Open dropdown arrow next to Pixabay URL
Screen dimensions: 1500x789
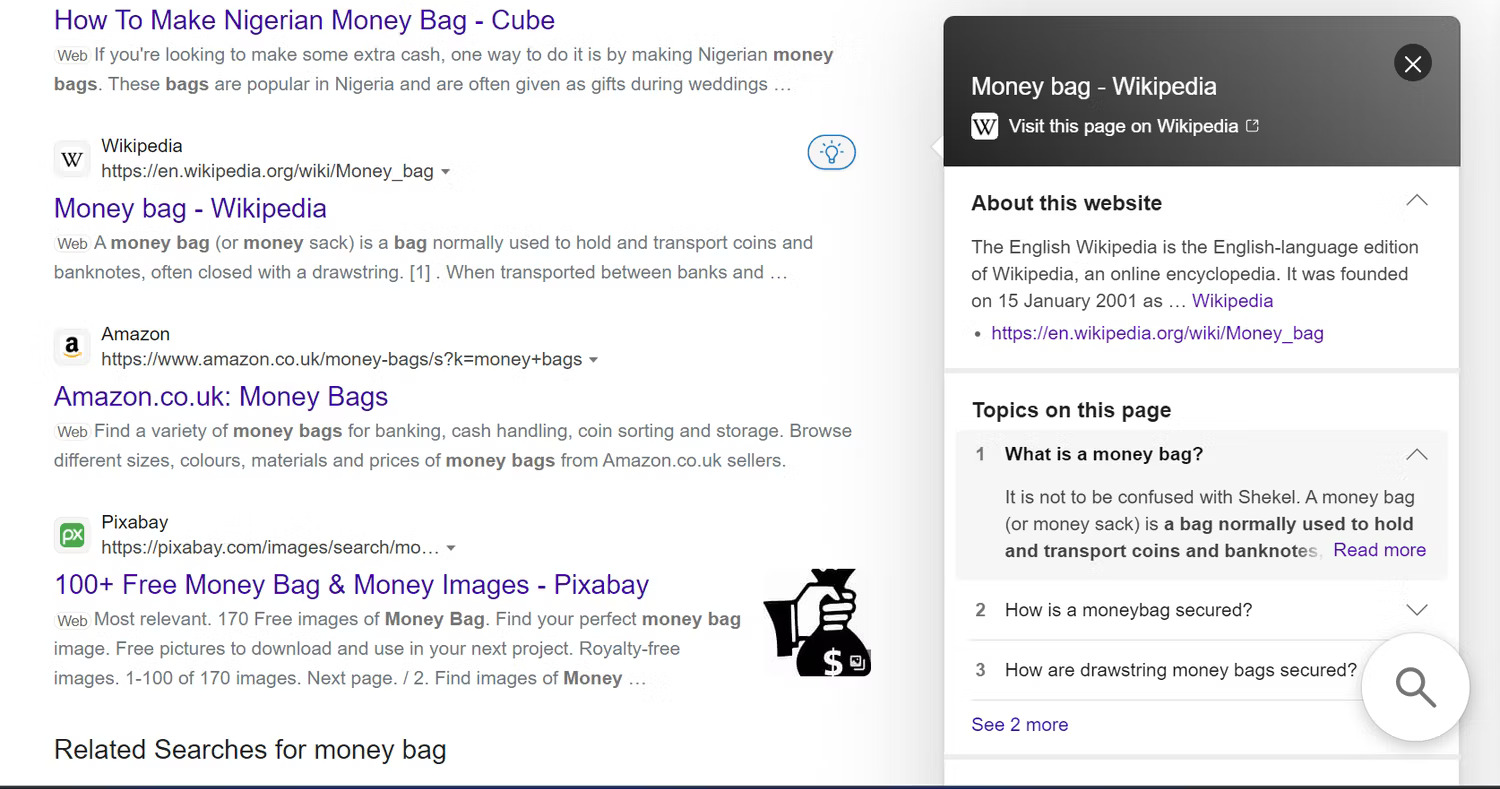coord(451,548)
